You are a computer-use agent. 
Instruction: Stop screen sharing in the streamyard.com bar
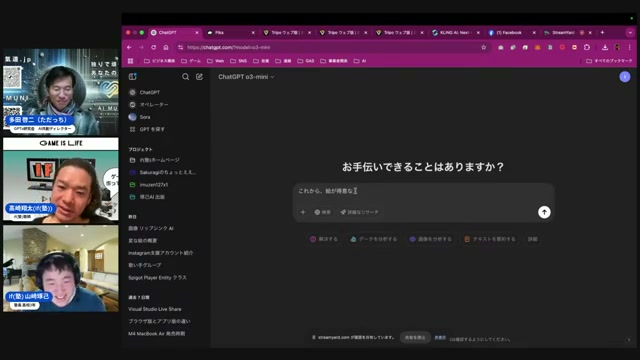pyautogui.click(x=415, y=338)
